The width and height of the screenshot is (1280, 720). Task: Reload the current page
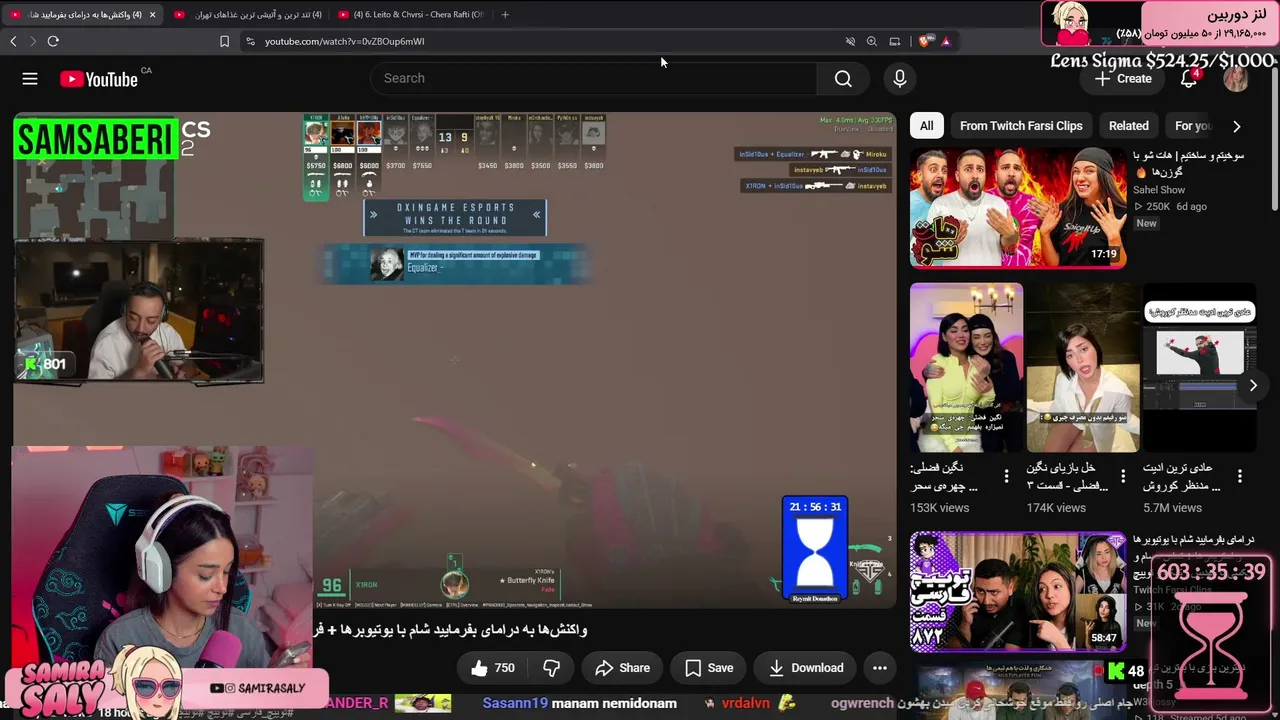[53, 41]
